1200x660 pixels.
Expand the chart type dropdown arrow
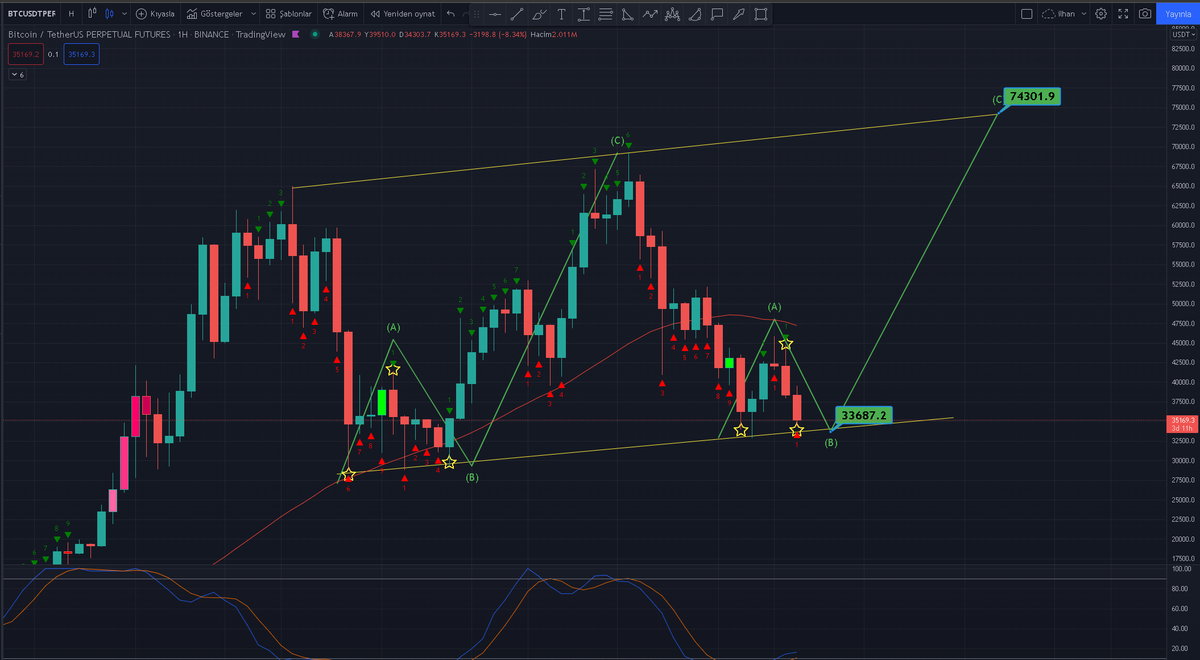point(125,14)
